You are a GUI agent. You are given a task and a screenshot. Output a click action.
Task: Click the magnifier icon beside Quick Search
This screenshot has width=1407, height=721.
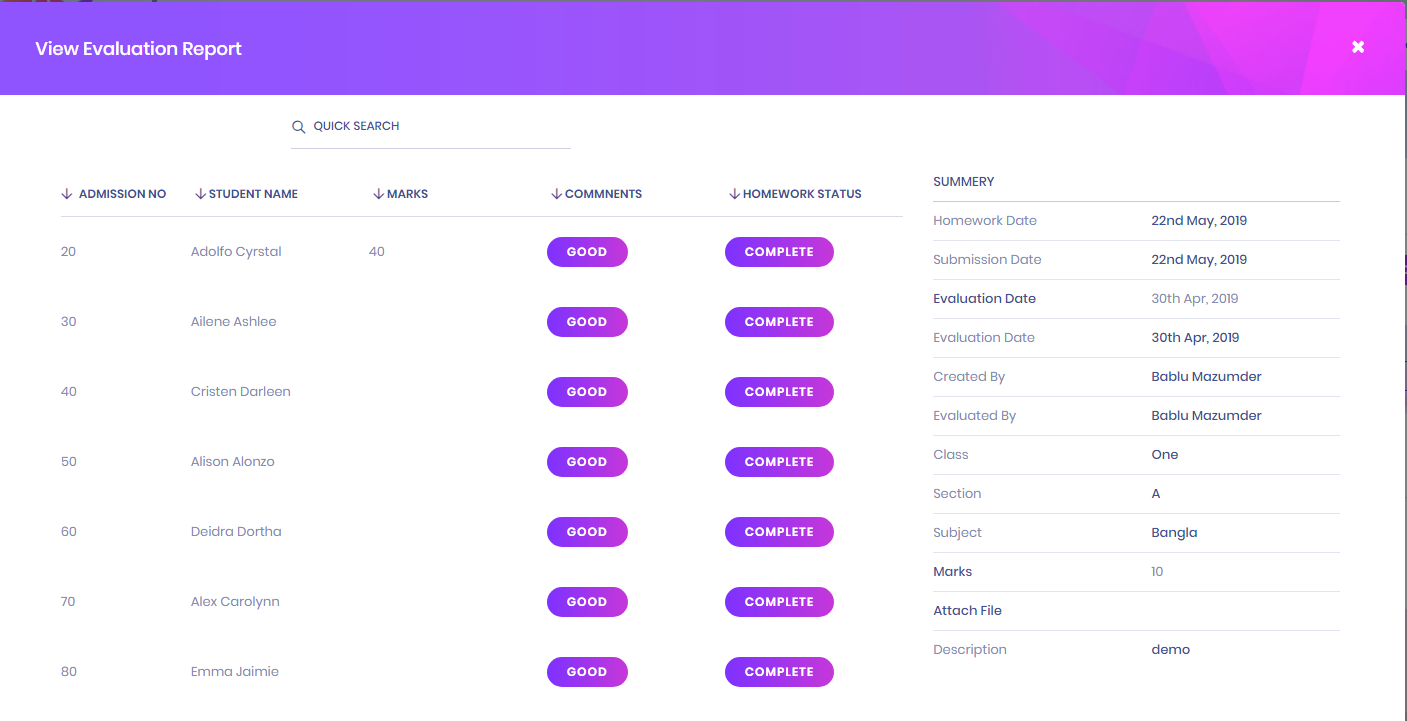[298, 127]
